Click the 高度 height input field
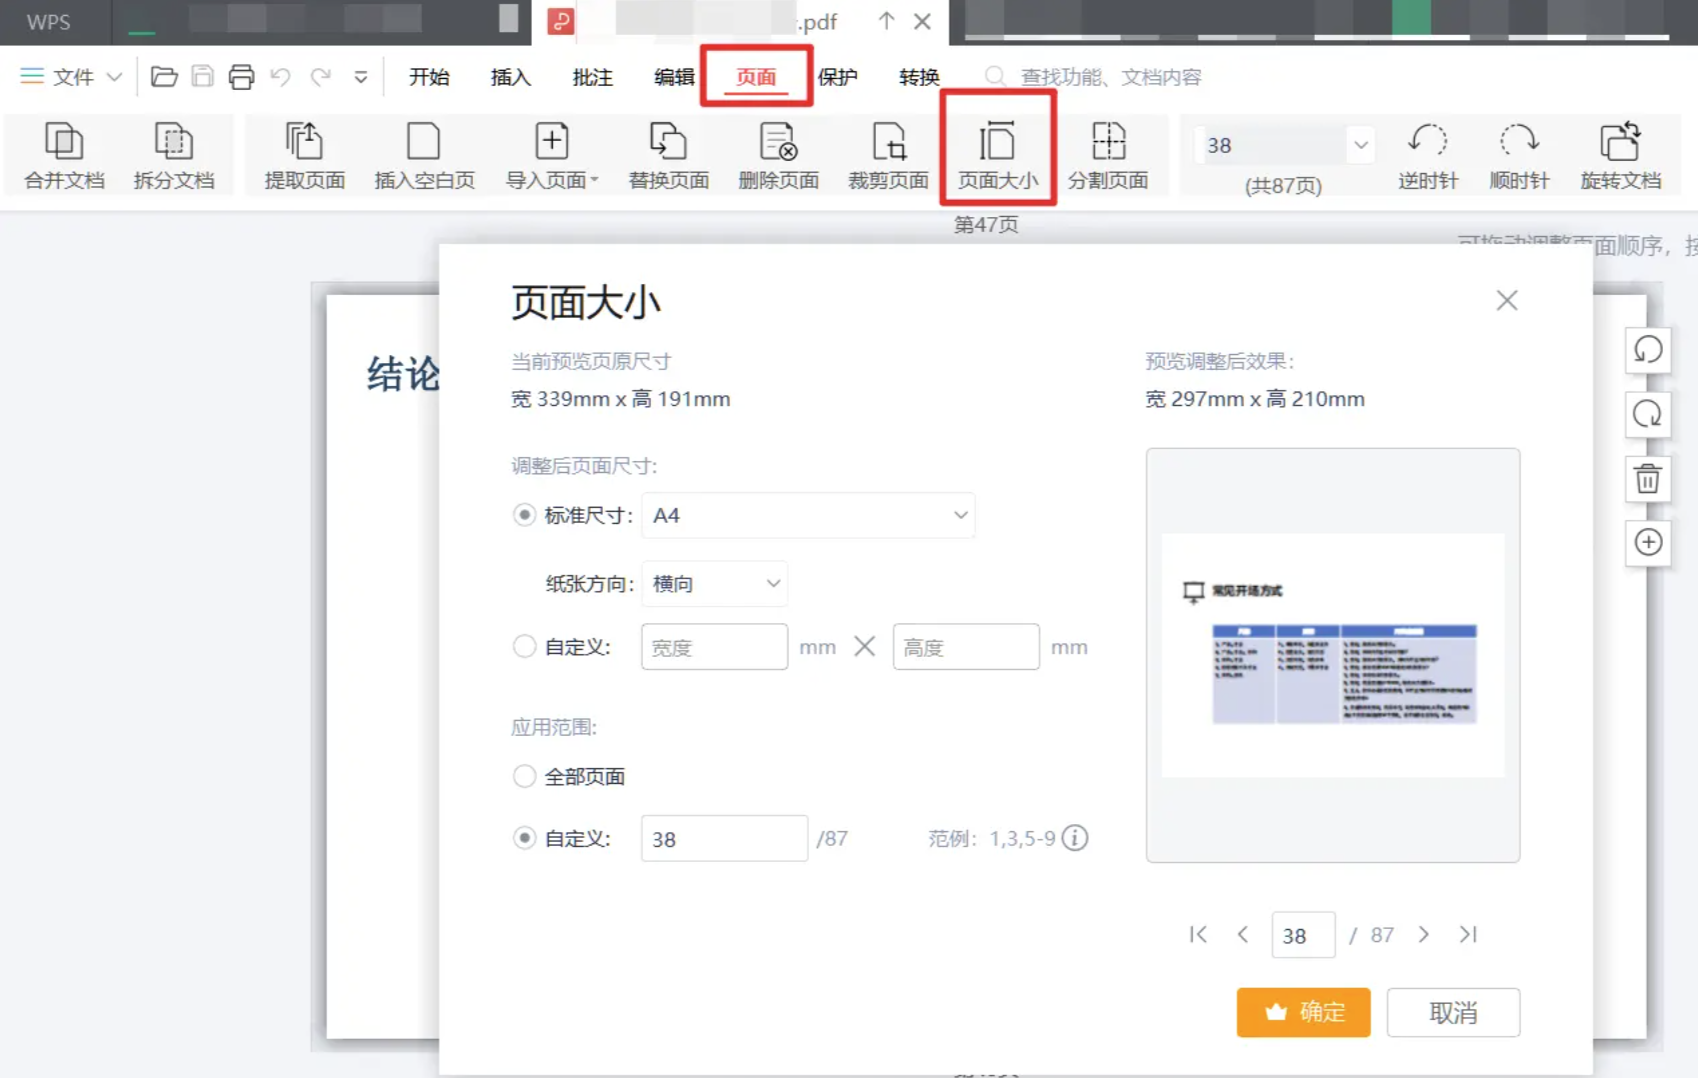Screen dimensions: 1698x1078 966,647
